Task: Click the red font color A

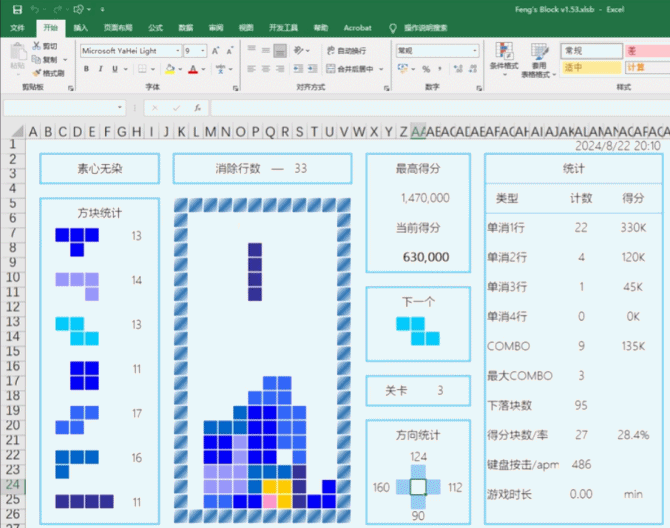Action: tap(193, 69)
